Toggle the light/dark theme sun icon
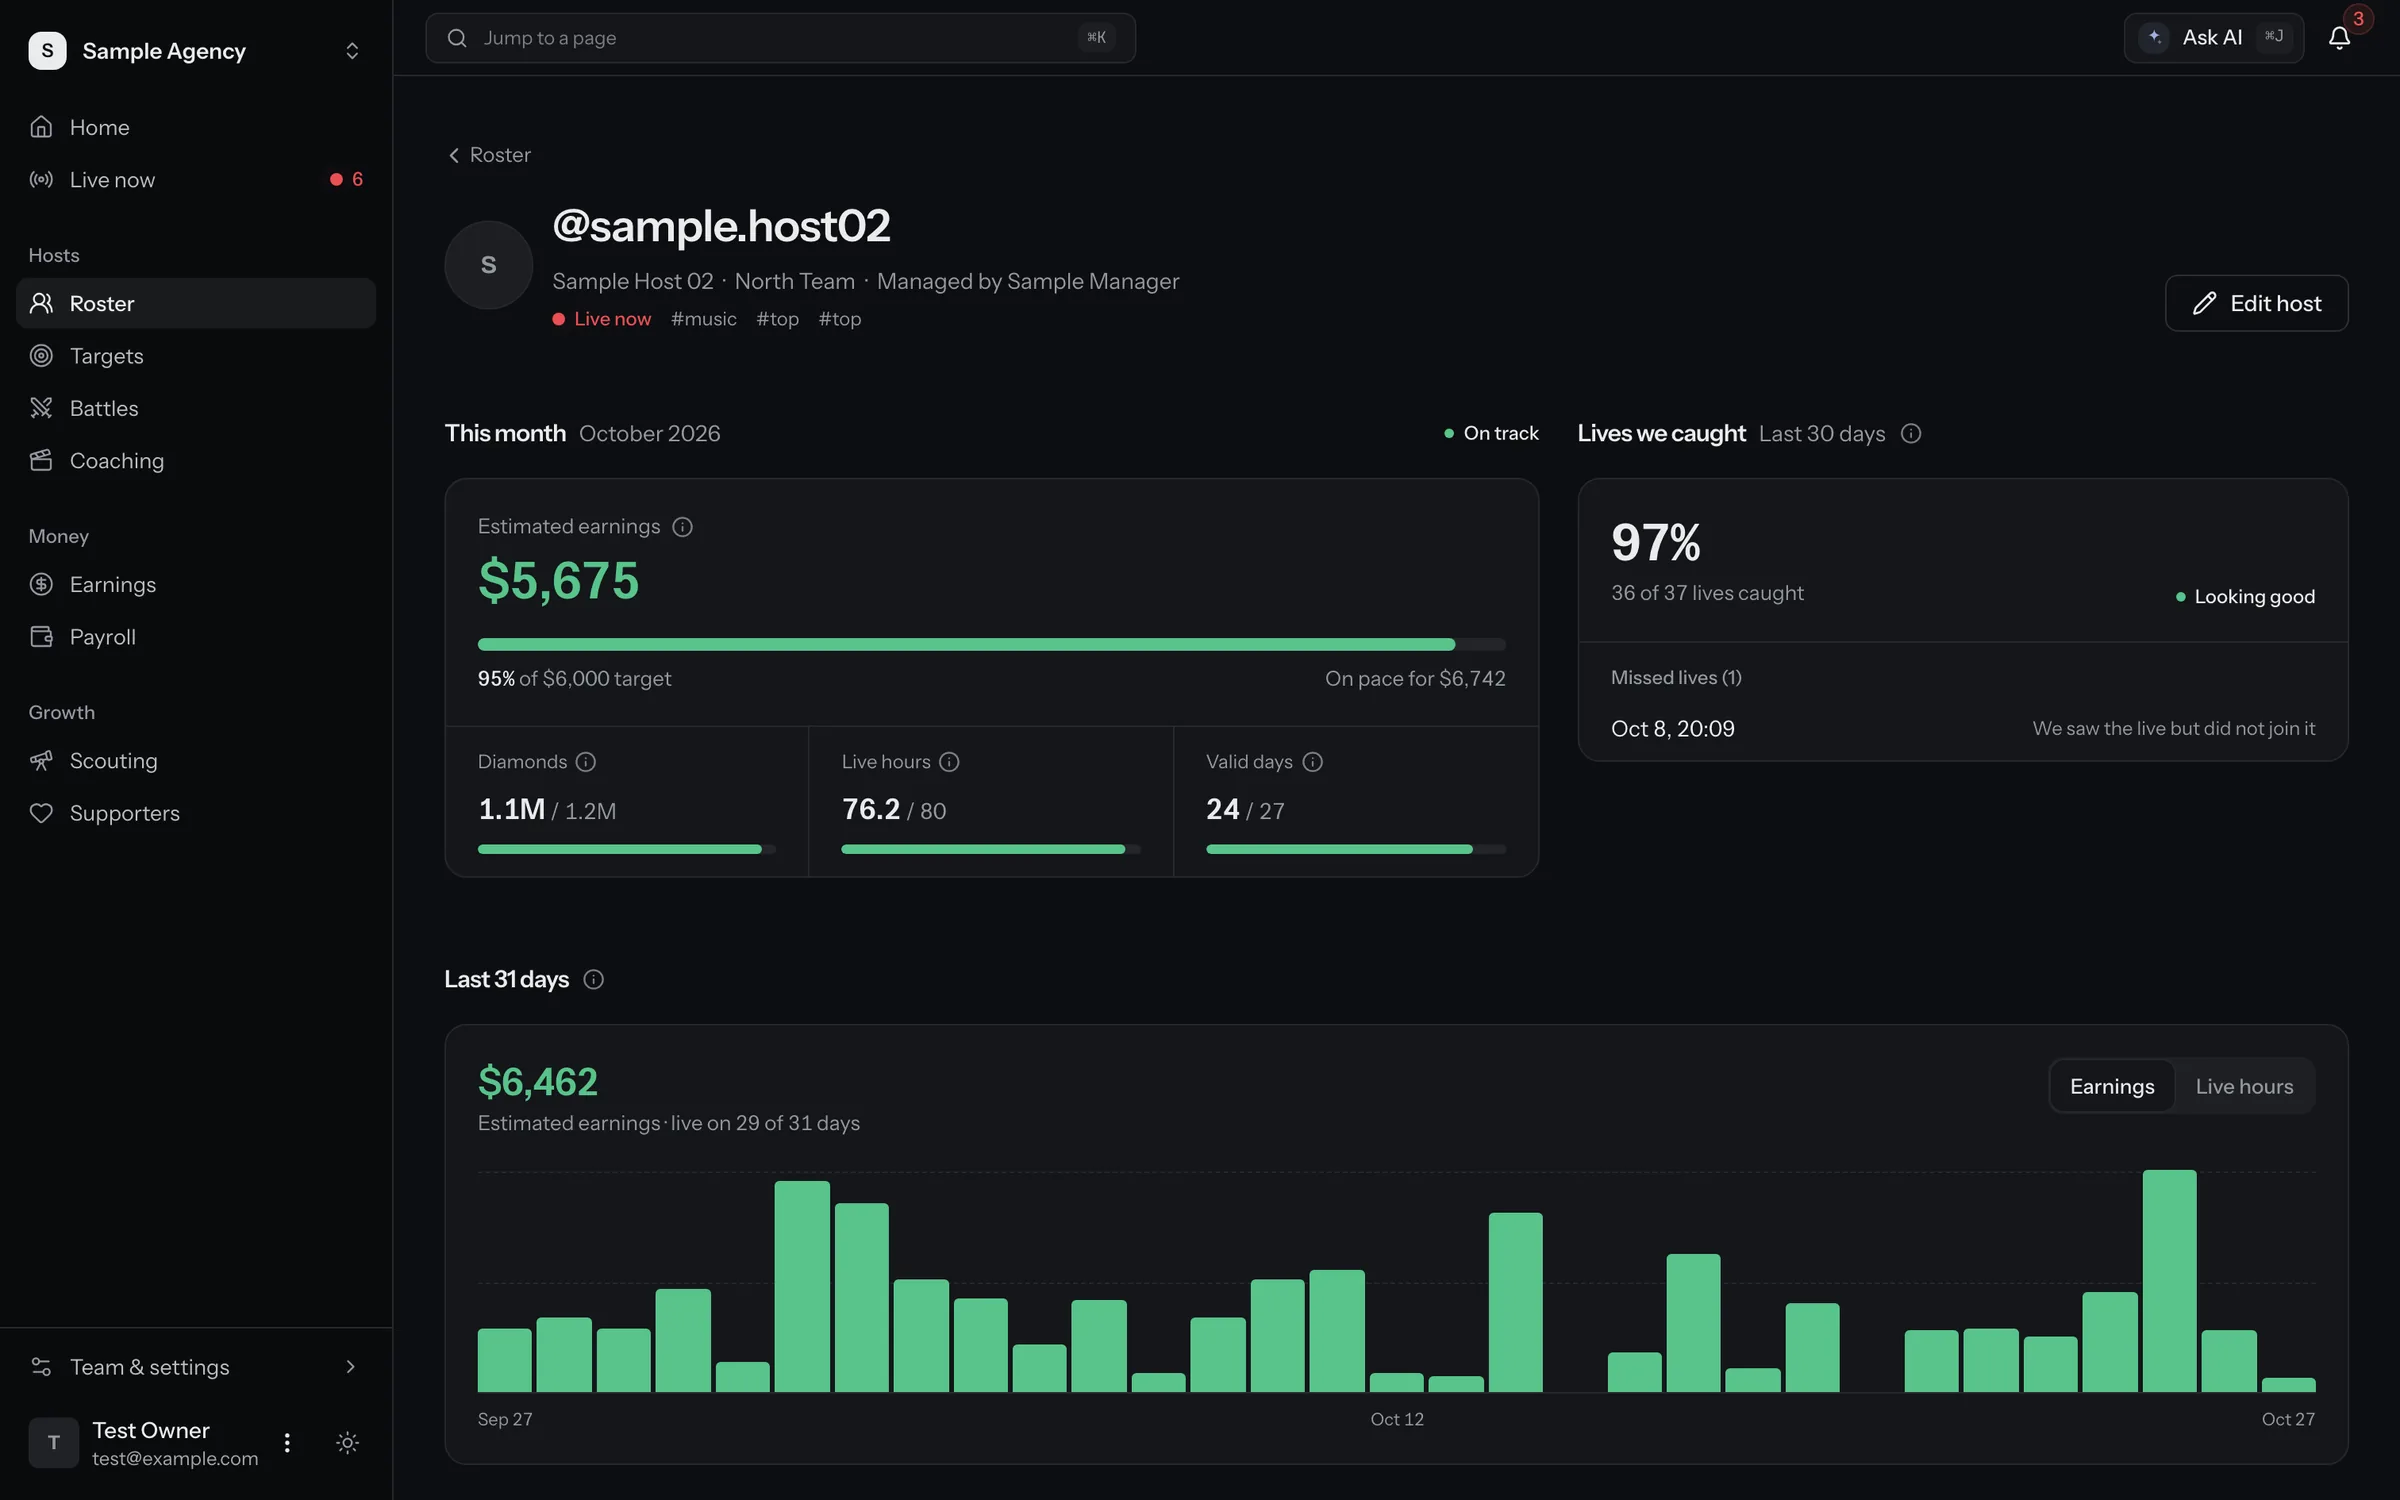This screenshot has height=1500, width=2400. pos(347,1443)
